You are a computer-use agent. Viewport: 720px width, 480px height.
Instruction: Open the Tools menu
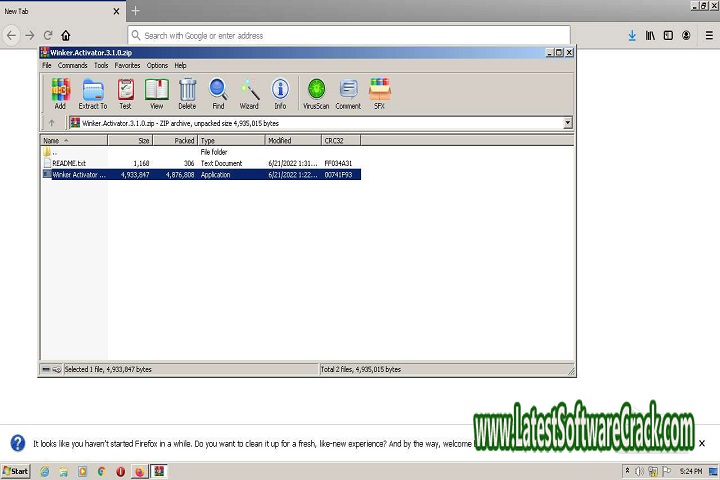click(x=101, y=65)
